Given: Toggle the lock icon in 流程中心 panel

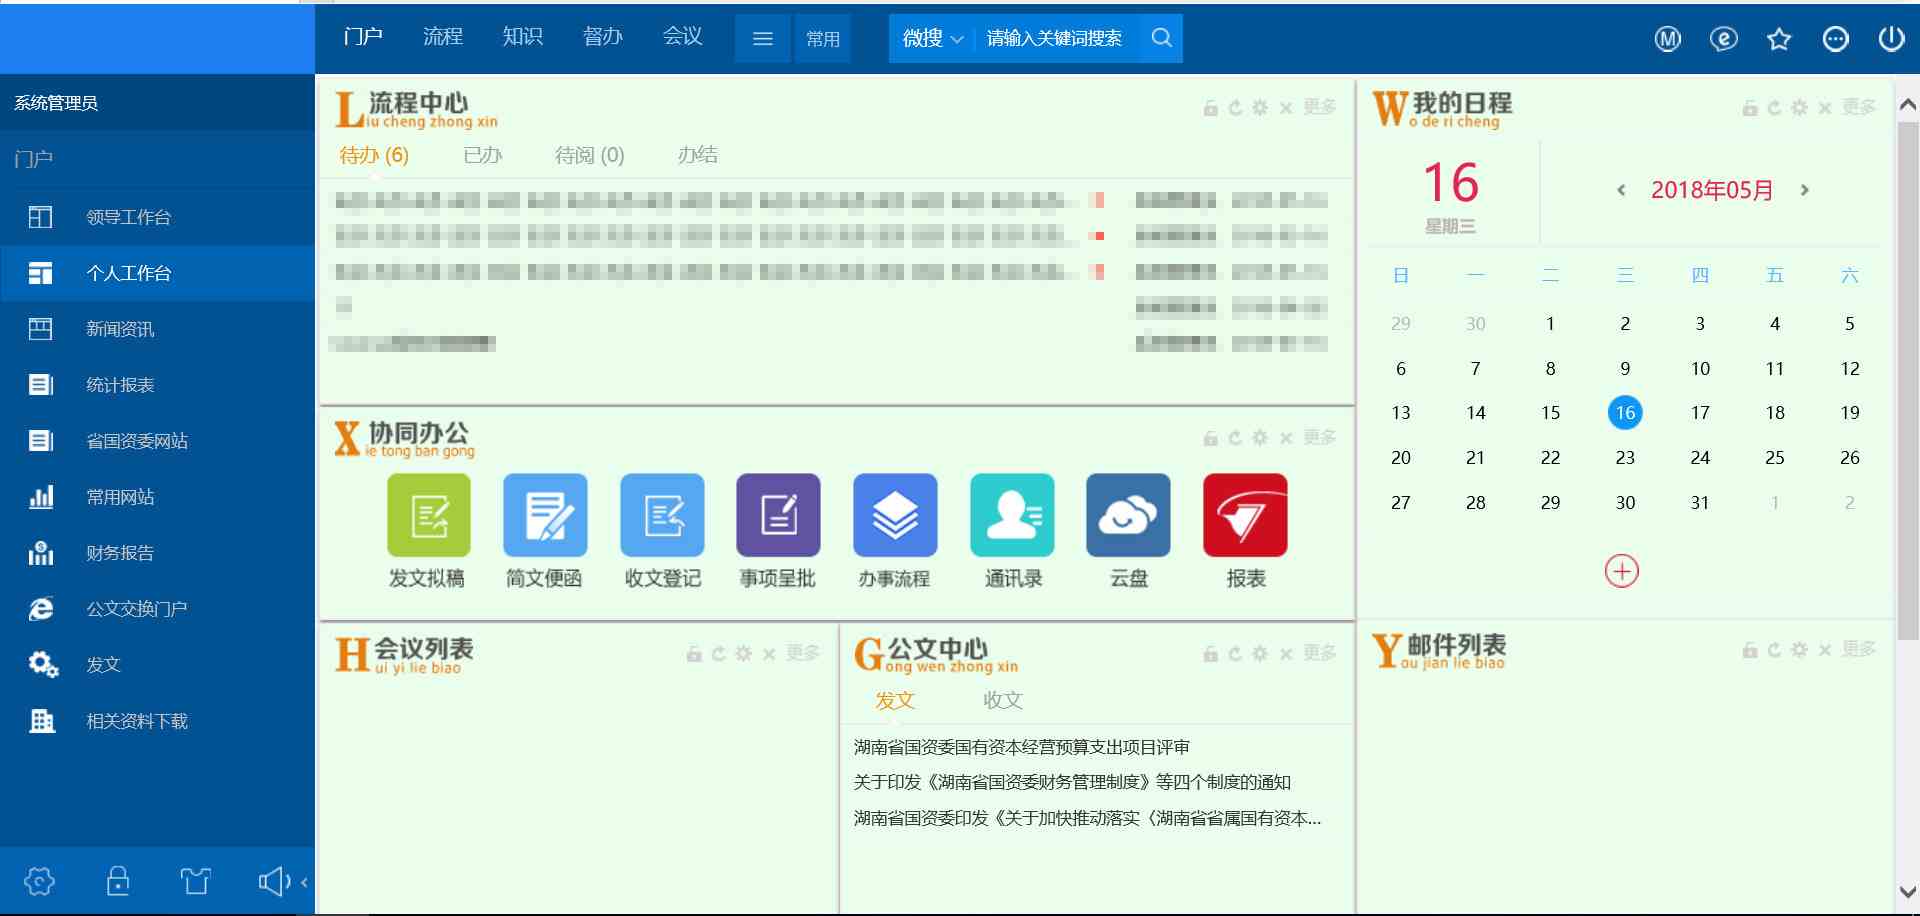Looking at the screenshot, I should (x=1210, y=108).
